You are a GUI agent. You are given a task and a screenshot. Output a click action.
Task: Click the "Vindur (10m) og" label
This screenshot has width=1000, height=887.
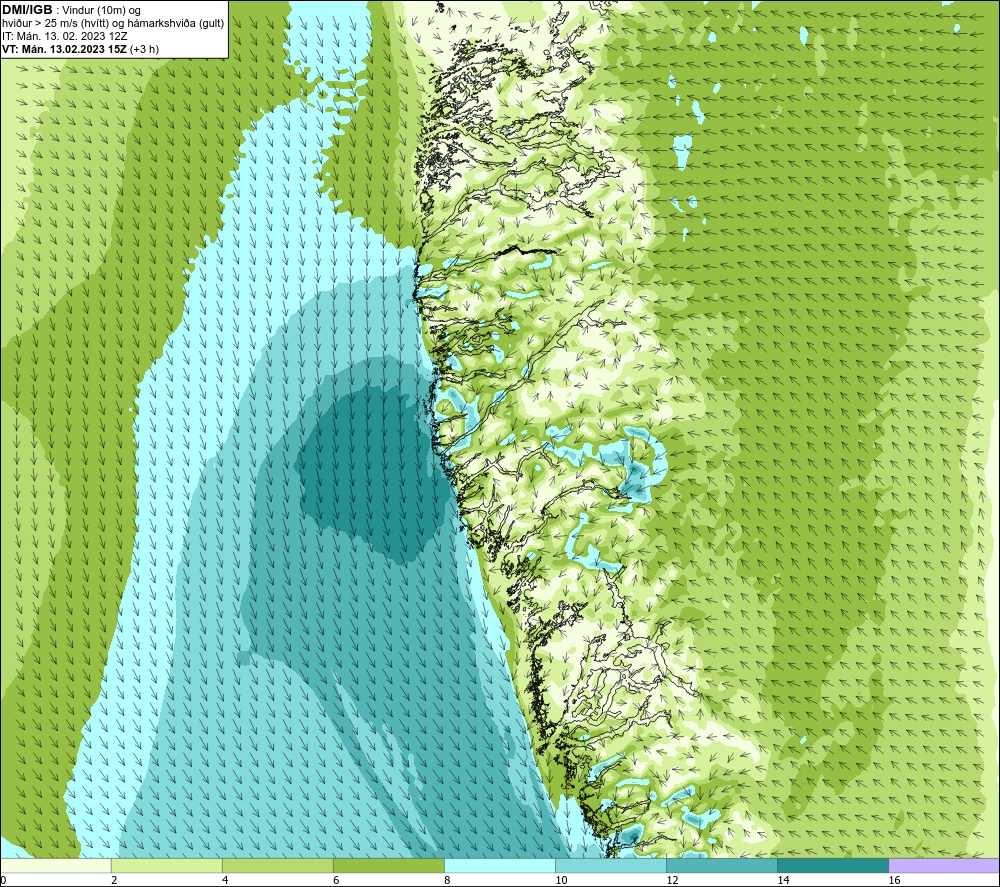[x=103, y=10]
